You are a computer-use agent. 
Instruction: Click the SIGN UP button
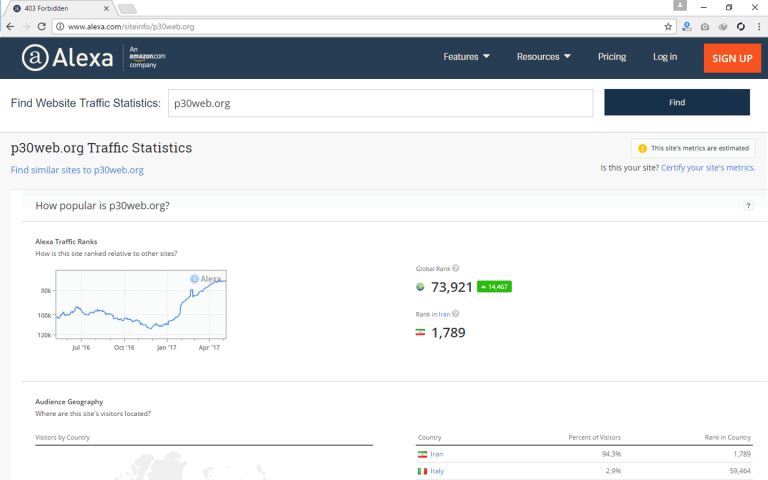pos(732,58)
